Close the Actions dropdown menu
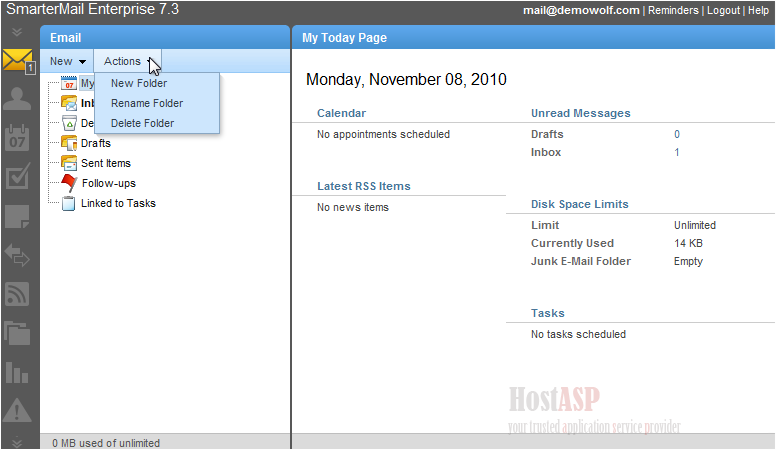776x450 pixels. point(128,61)
